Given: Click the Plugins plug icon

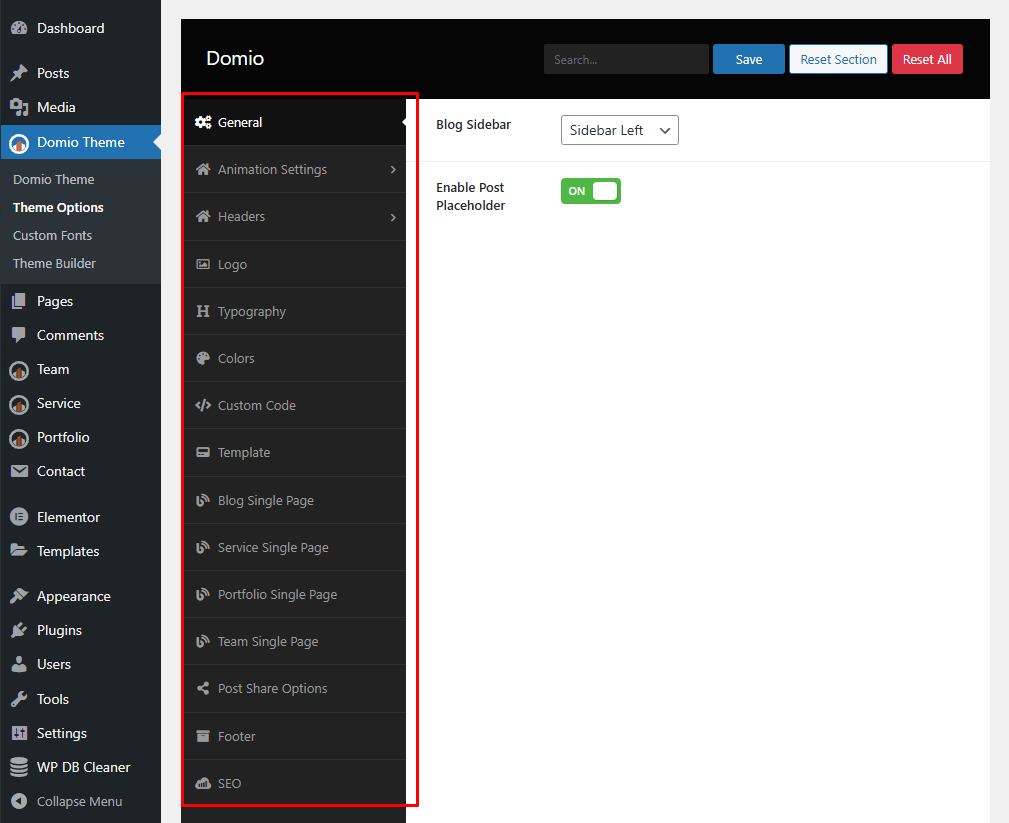Looking at the screenshot, I should pyautogui.click(x=19, y=630).
